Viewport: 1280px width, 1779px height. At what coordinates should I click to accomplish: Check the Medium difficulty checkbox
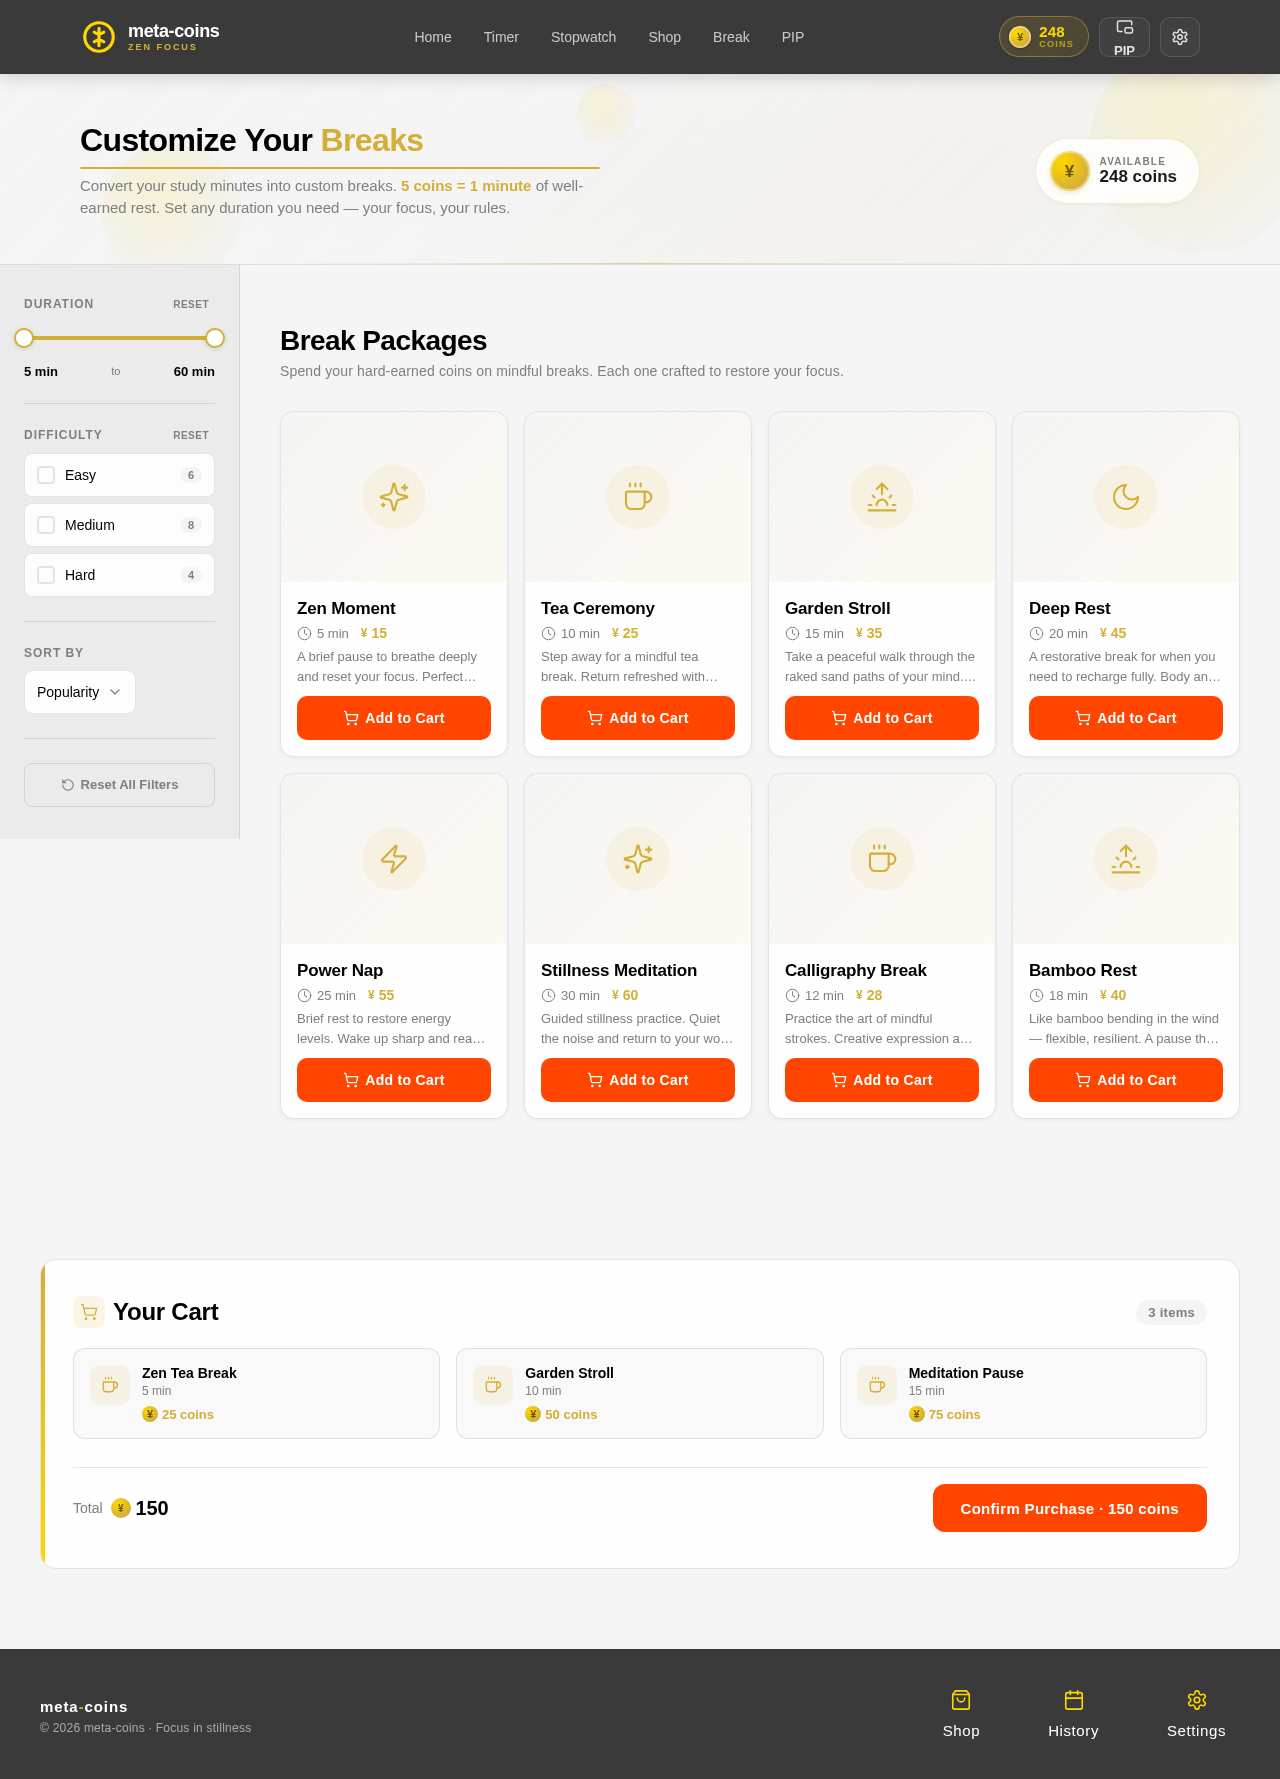[46, 525]
